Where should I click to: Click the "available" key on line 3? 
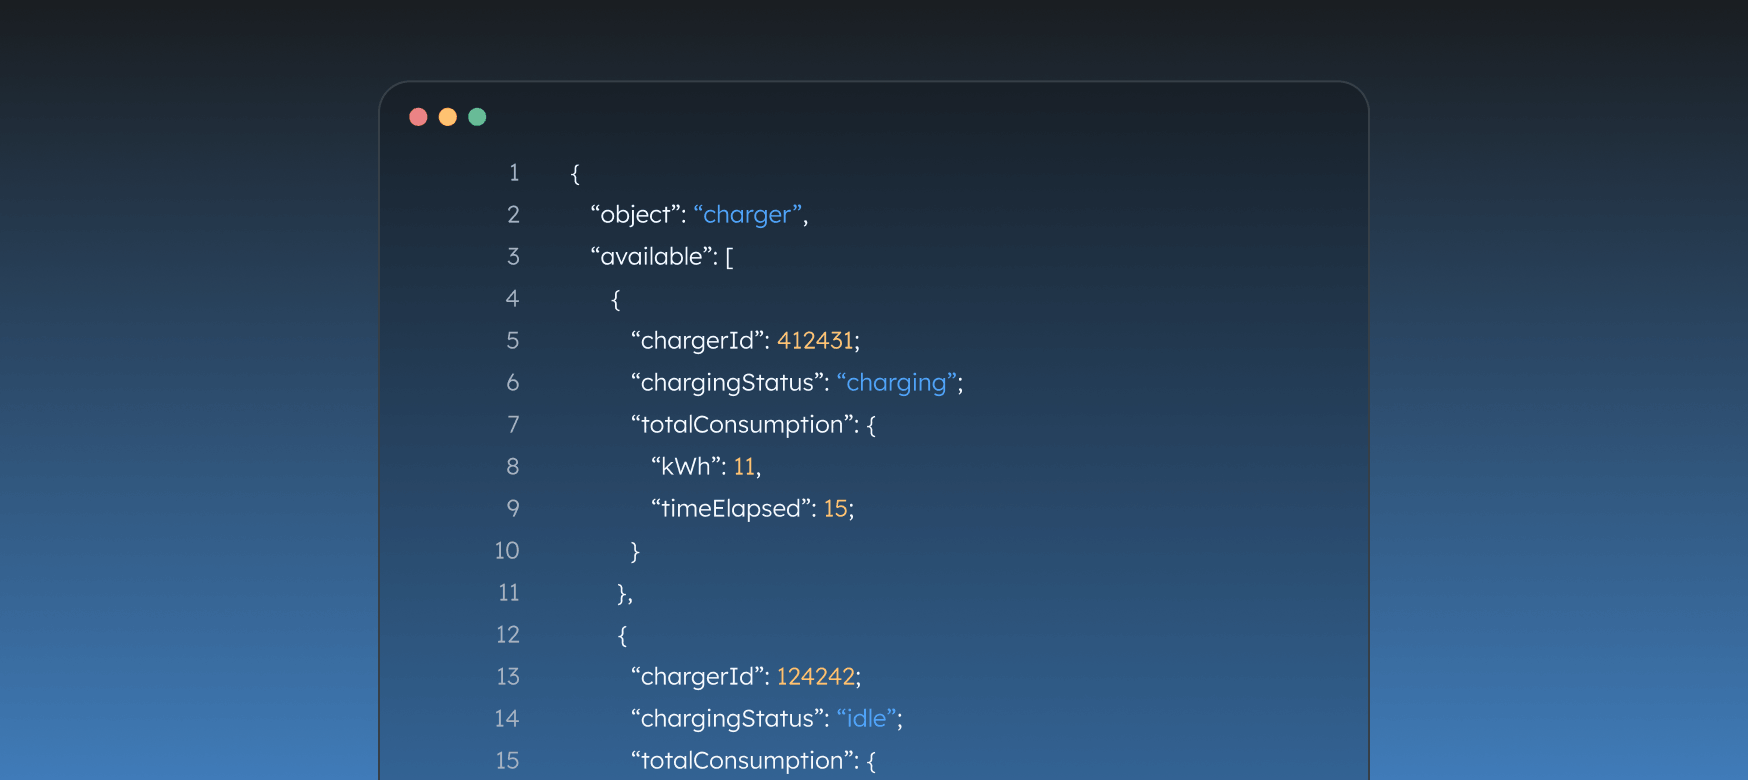point(650,257)
